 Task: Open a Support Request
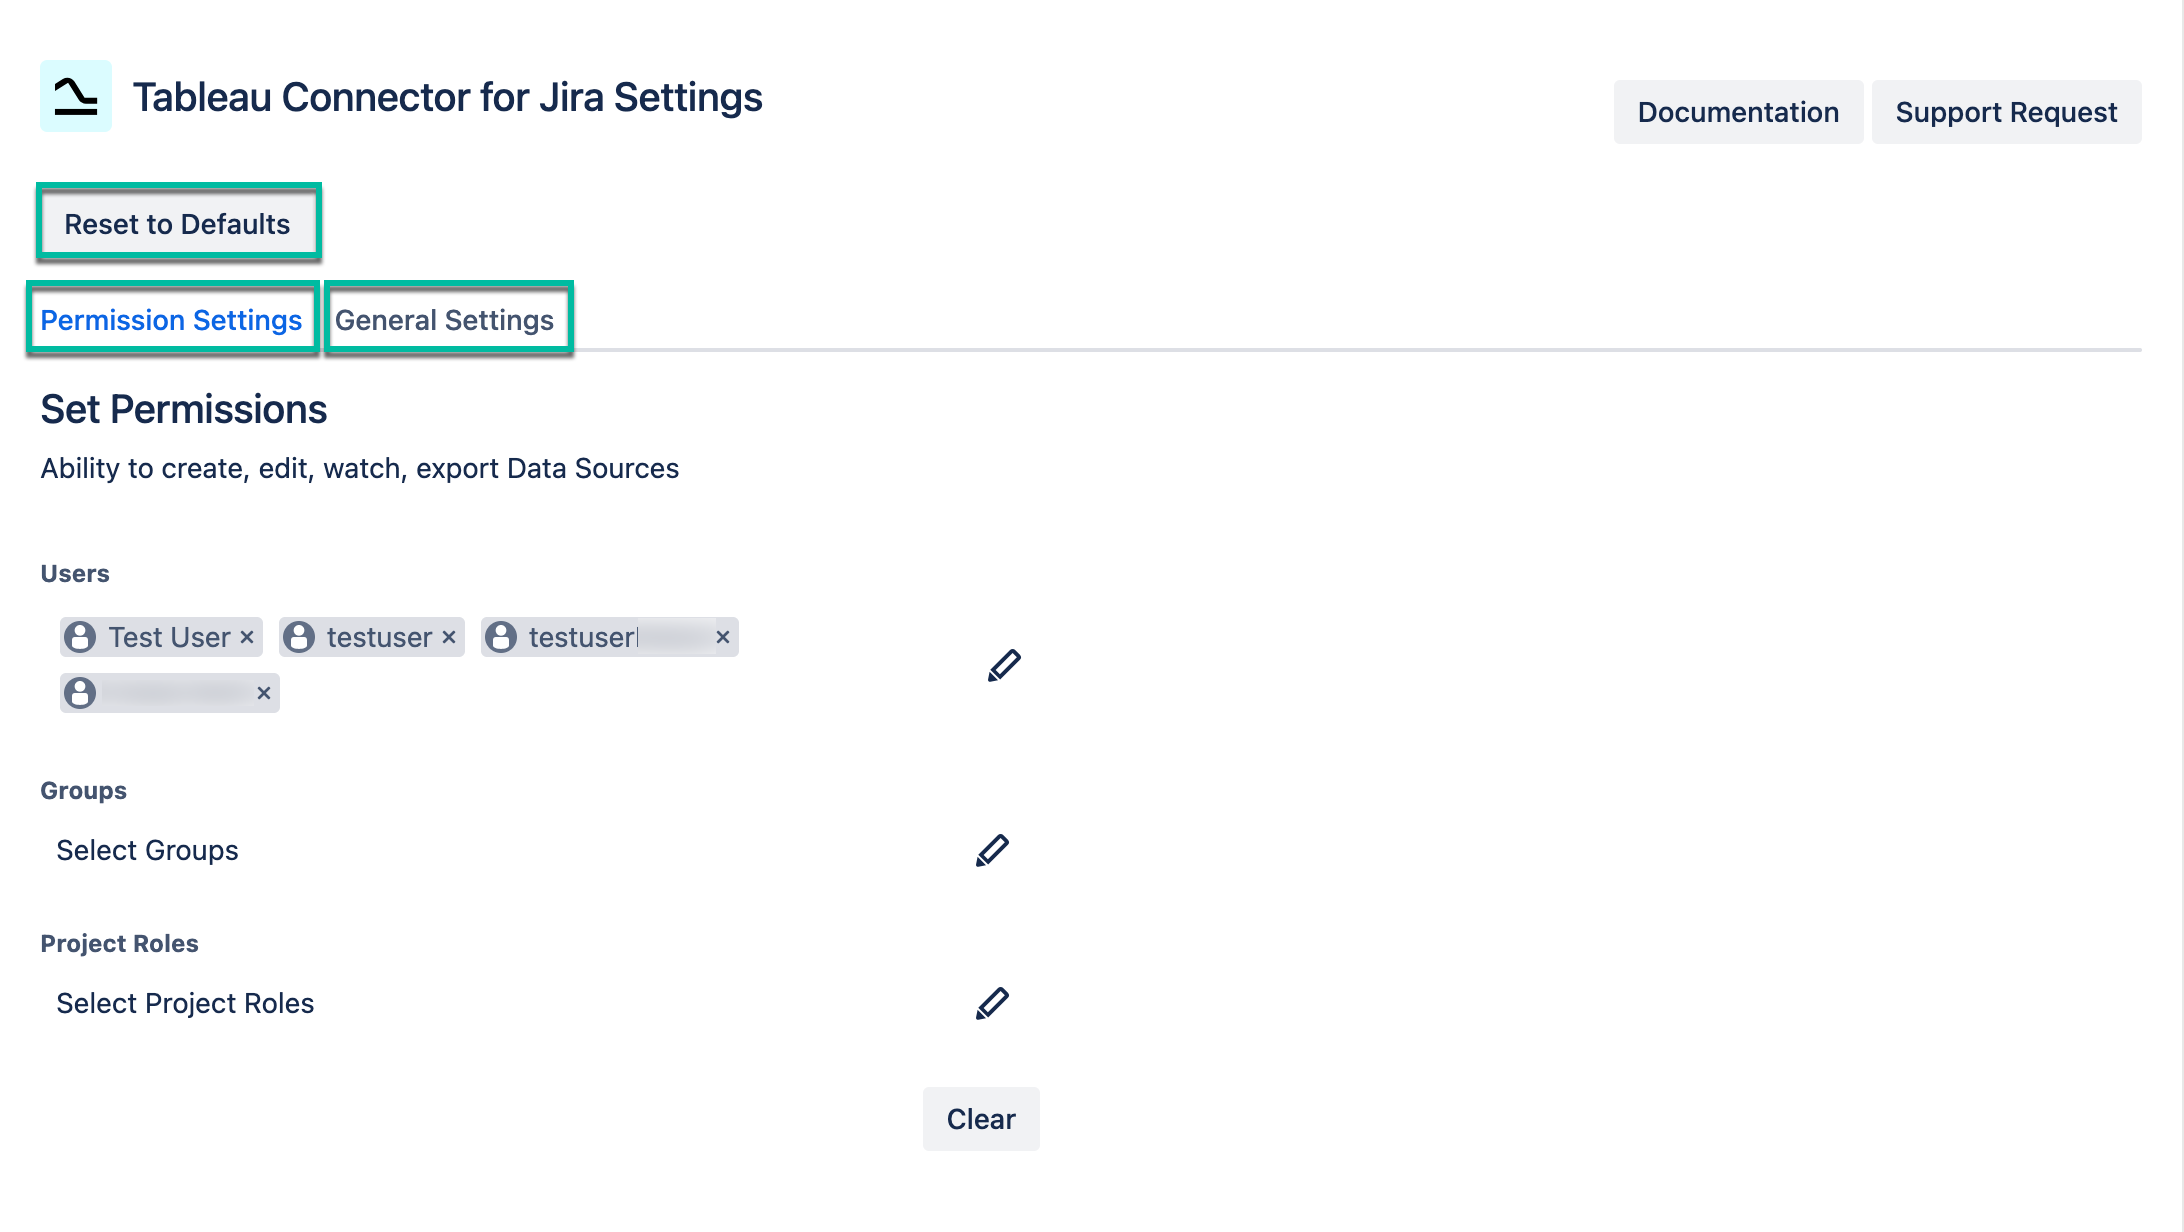(x=2006, y=111)
